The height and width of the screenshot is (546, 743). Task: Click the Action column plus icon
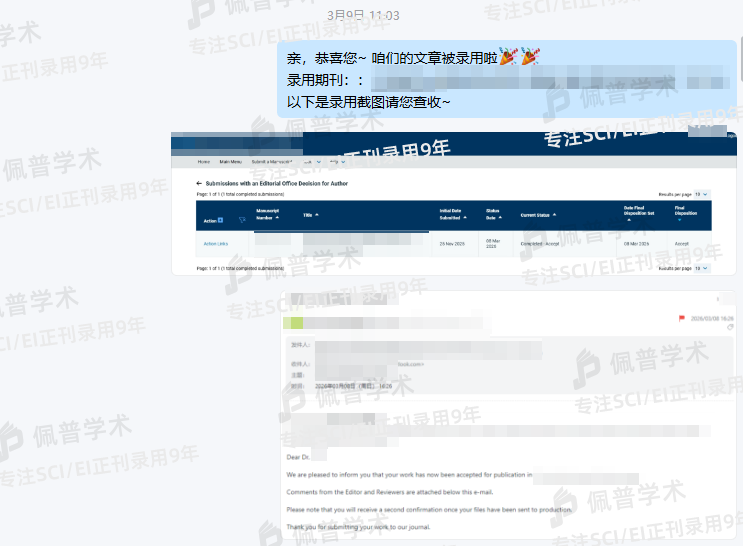click(221, 220)
